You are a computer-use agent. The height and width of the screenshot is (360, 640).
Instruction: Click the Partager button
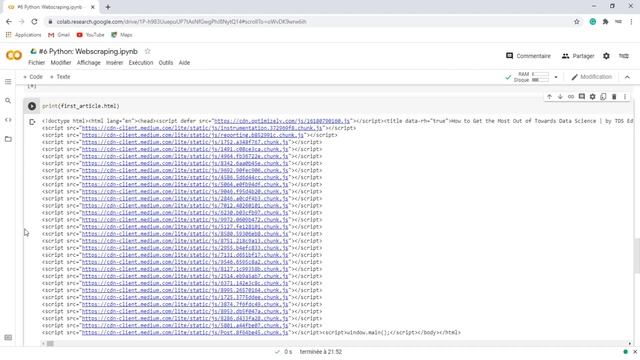(x=578, y=56)
